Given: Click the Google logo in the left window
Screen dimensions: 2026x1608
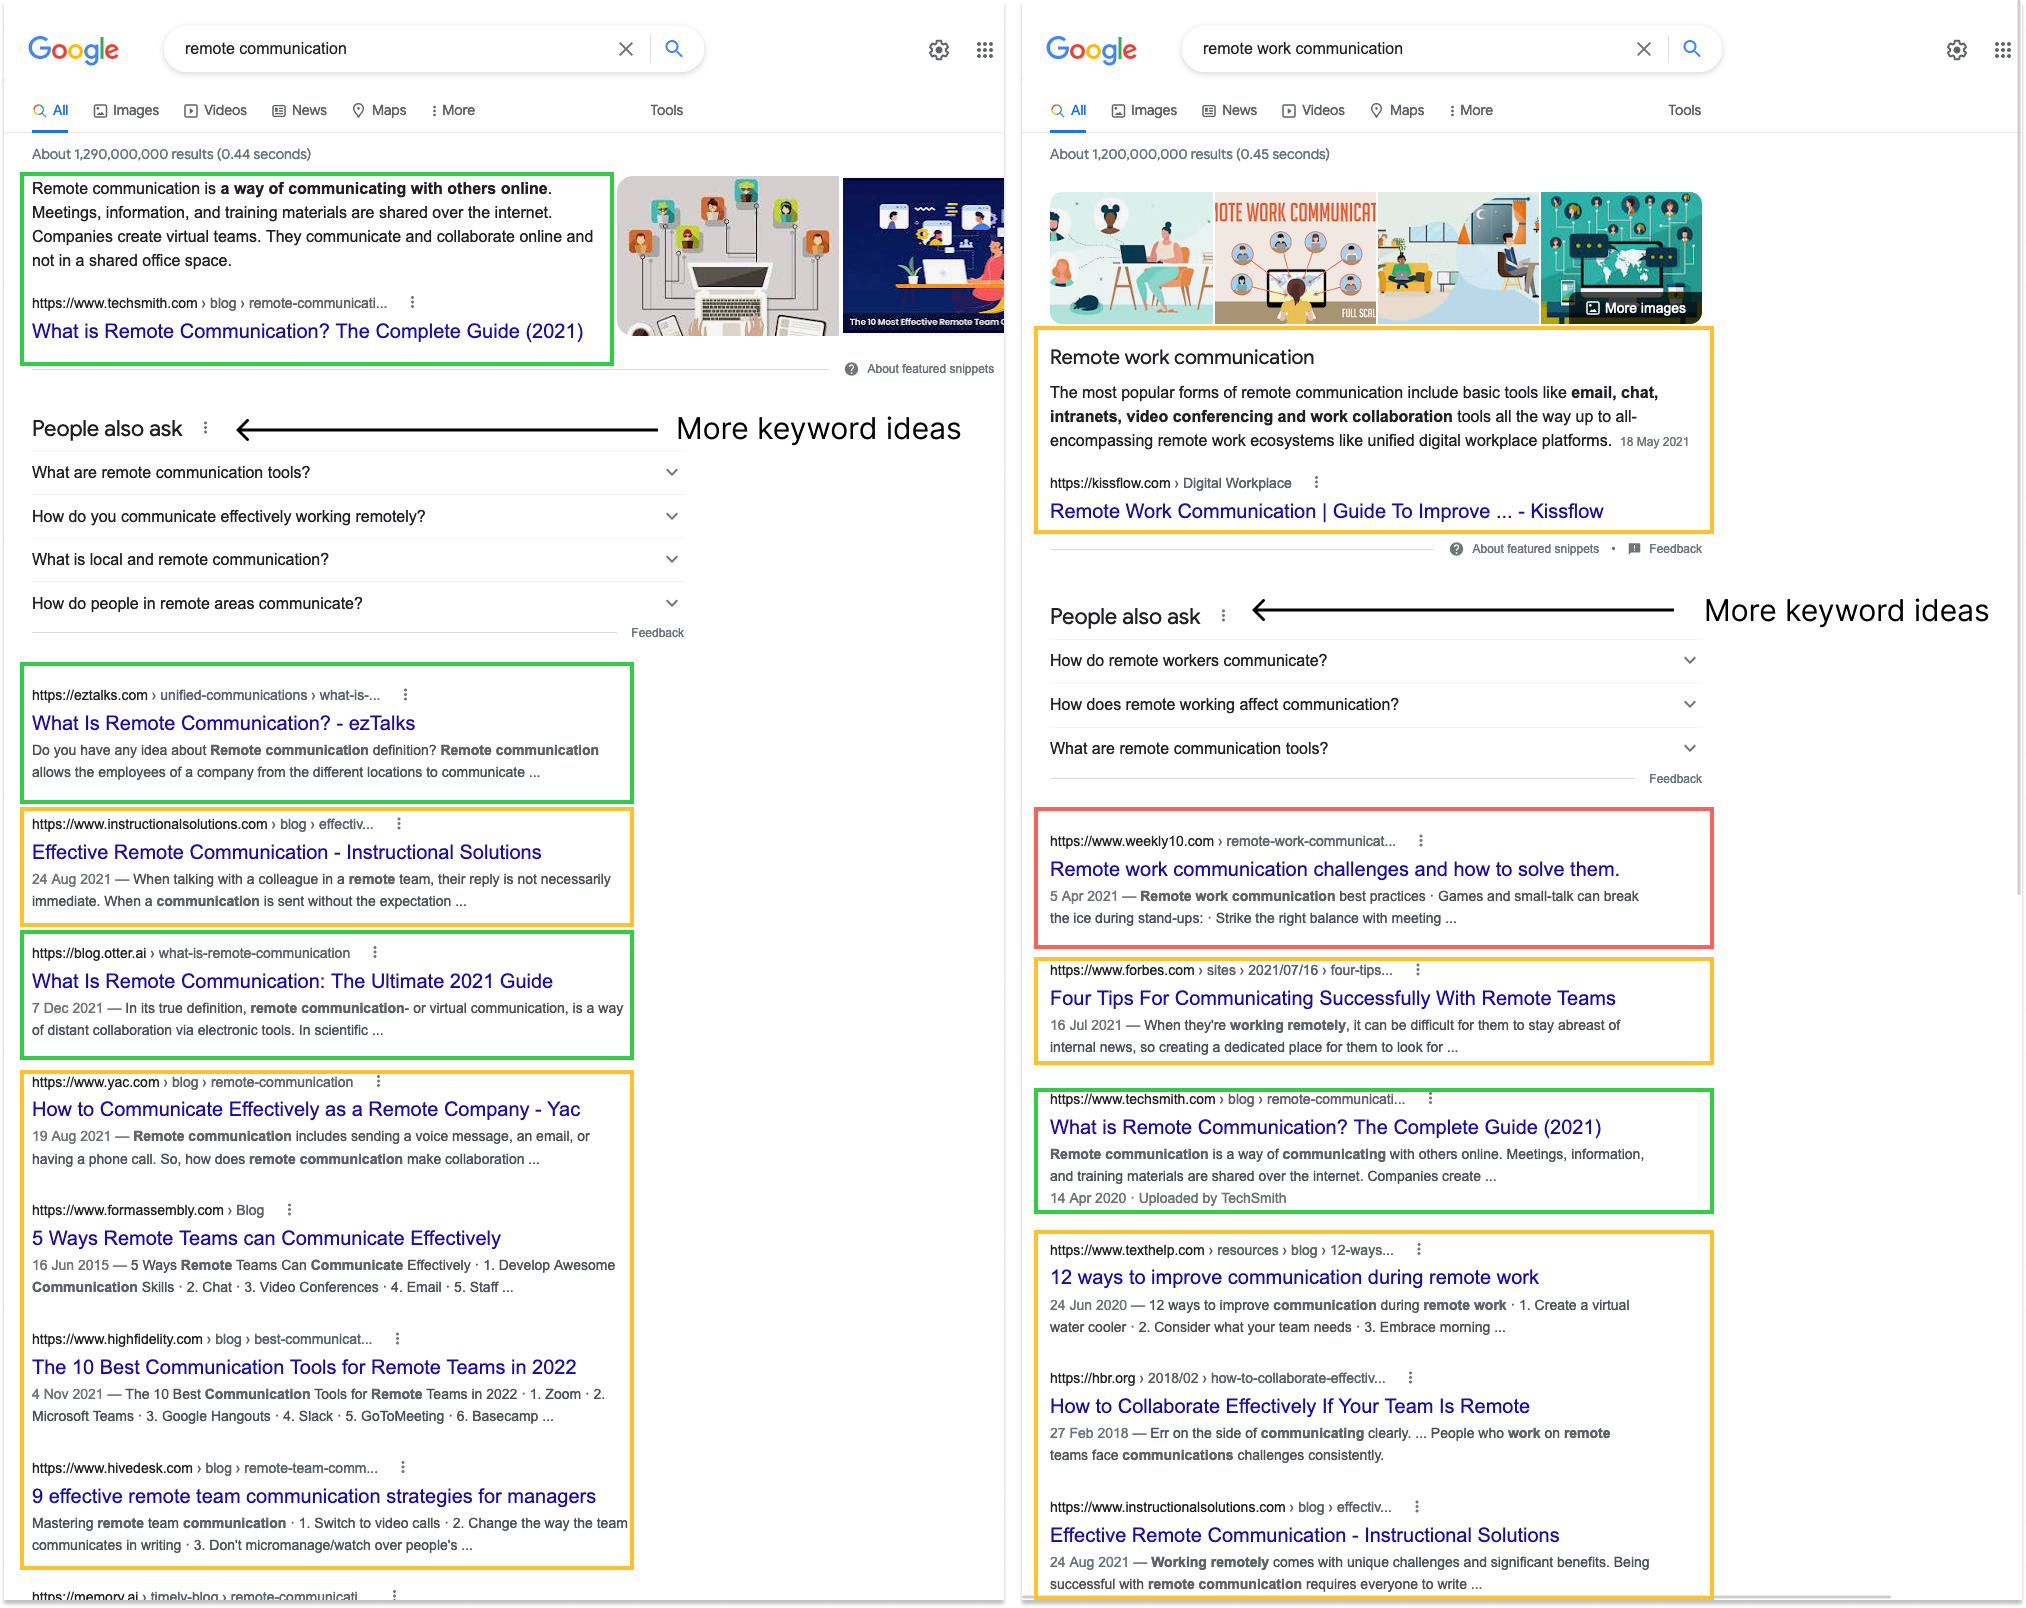Looking at the screenshot, I should 73,49.
